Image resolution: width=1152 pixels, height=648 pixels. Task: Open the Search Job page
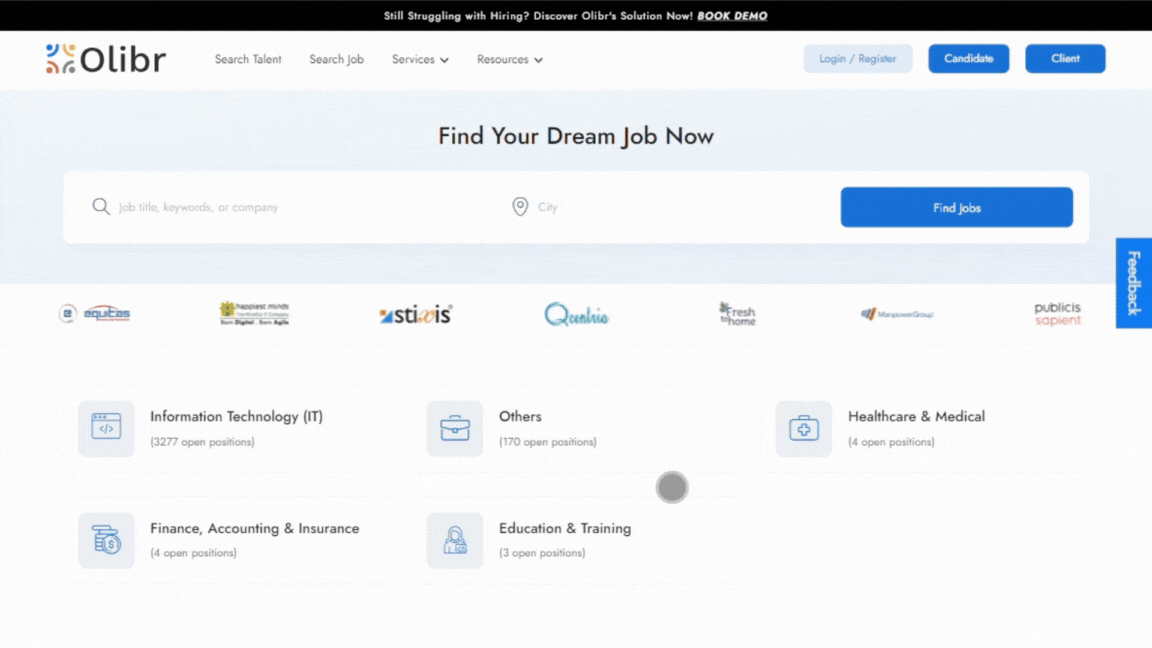336,60
